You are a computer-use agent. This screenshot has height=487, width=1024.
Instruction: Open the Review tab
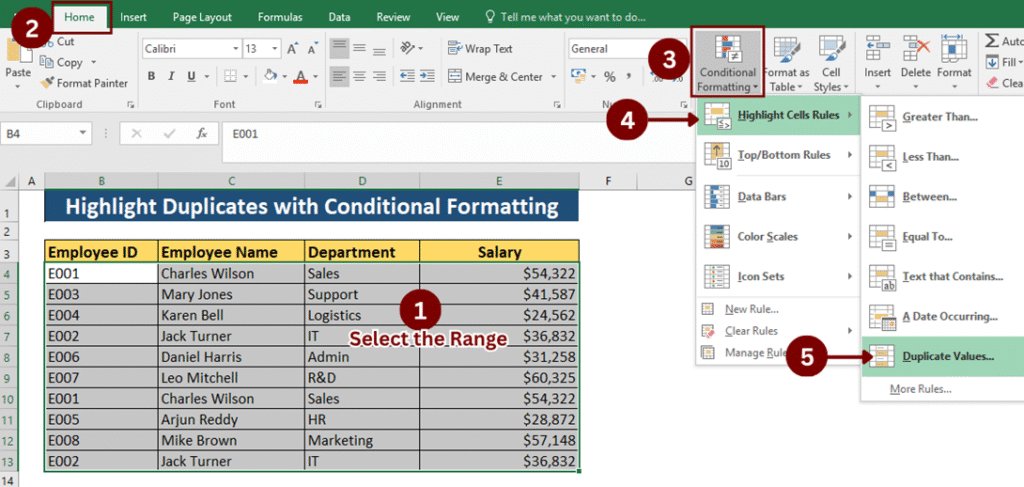(x=393, y=18)
